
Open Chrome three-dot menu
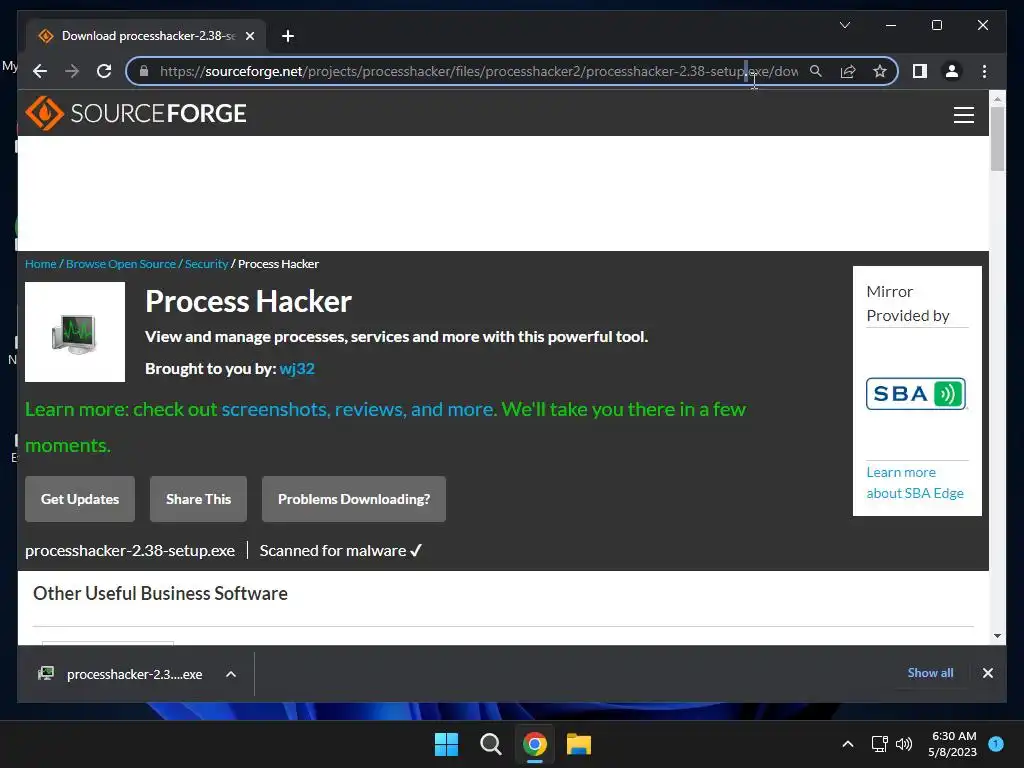pos(984,71)
